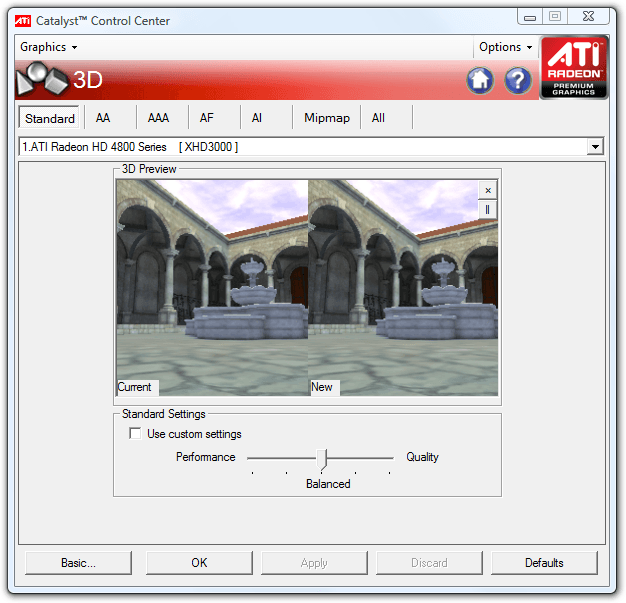
Task: Click the Basic... button
Action: [78, 563]
